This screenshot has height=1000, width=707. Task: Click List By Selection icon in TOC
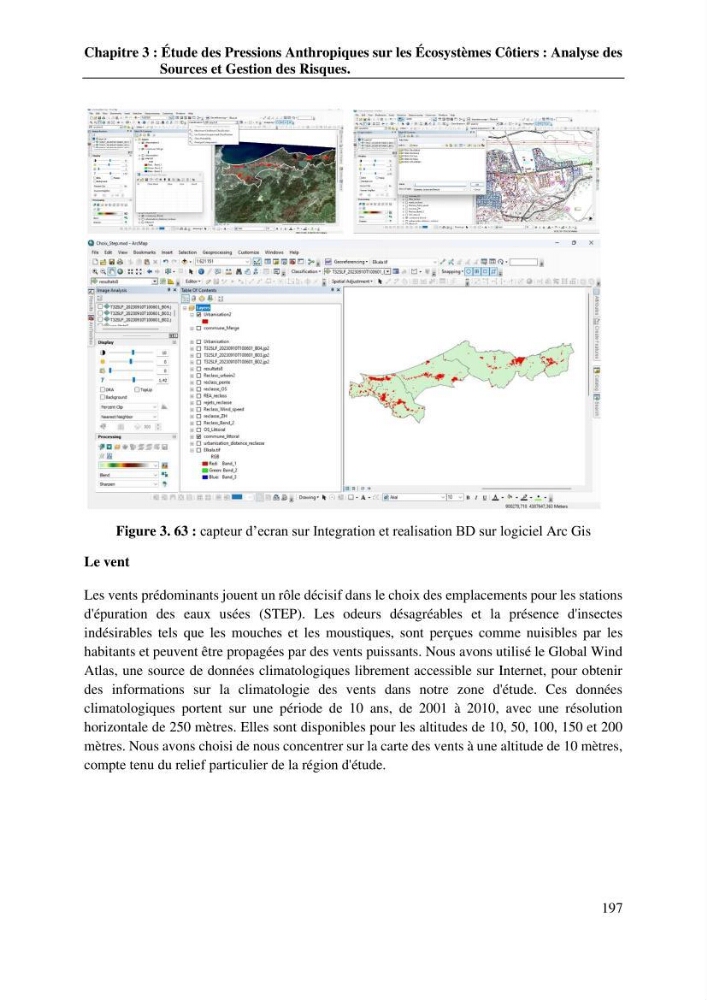(210, 298)
